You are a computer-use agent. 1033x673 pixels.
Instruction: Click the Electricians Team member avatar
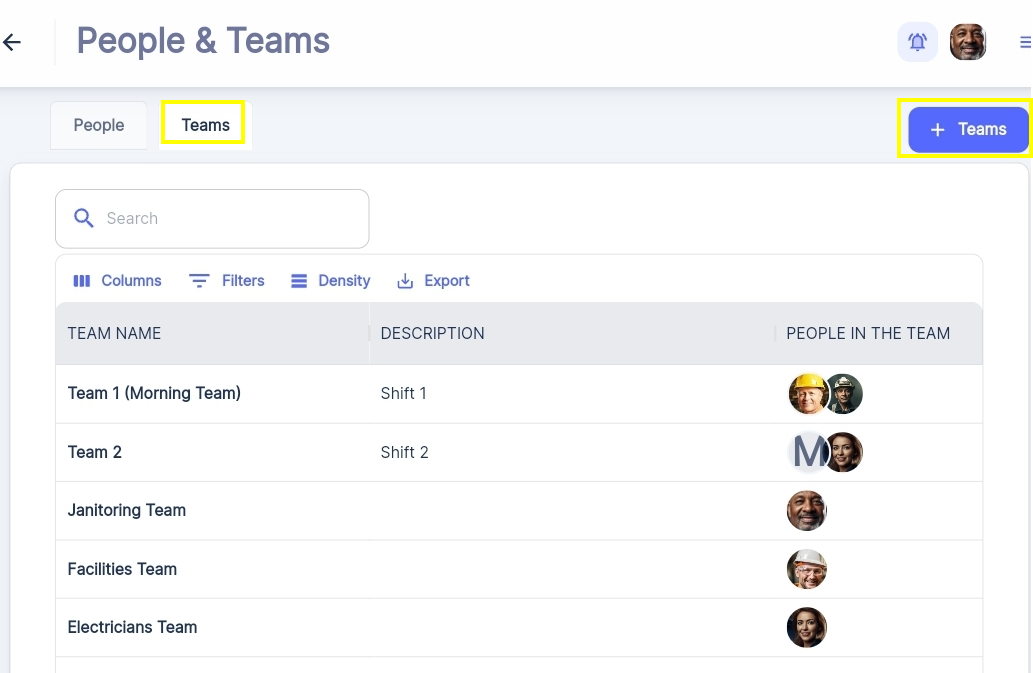coord(806,628)
